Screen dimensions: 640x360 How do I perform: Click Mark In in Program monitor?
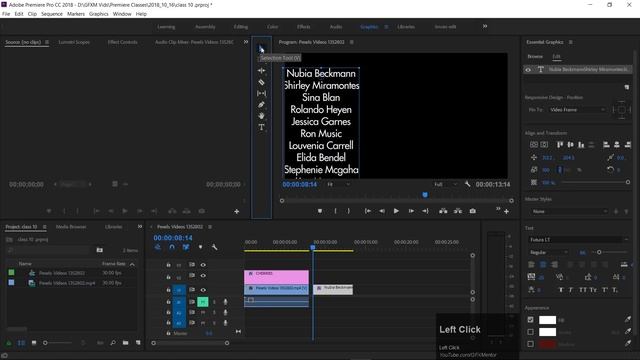[x=335, y=211]
